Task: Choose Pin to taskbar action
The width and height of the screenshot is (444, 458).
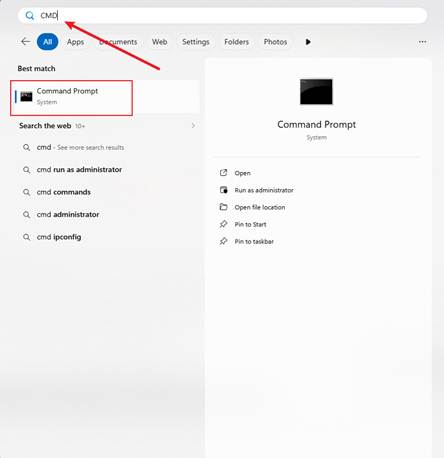Action: 254,242
